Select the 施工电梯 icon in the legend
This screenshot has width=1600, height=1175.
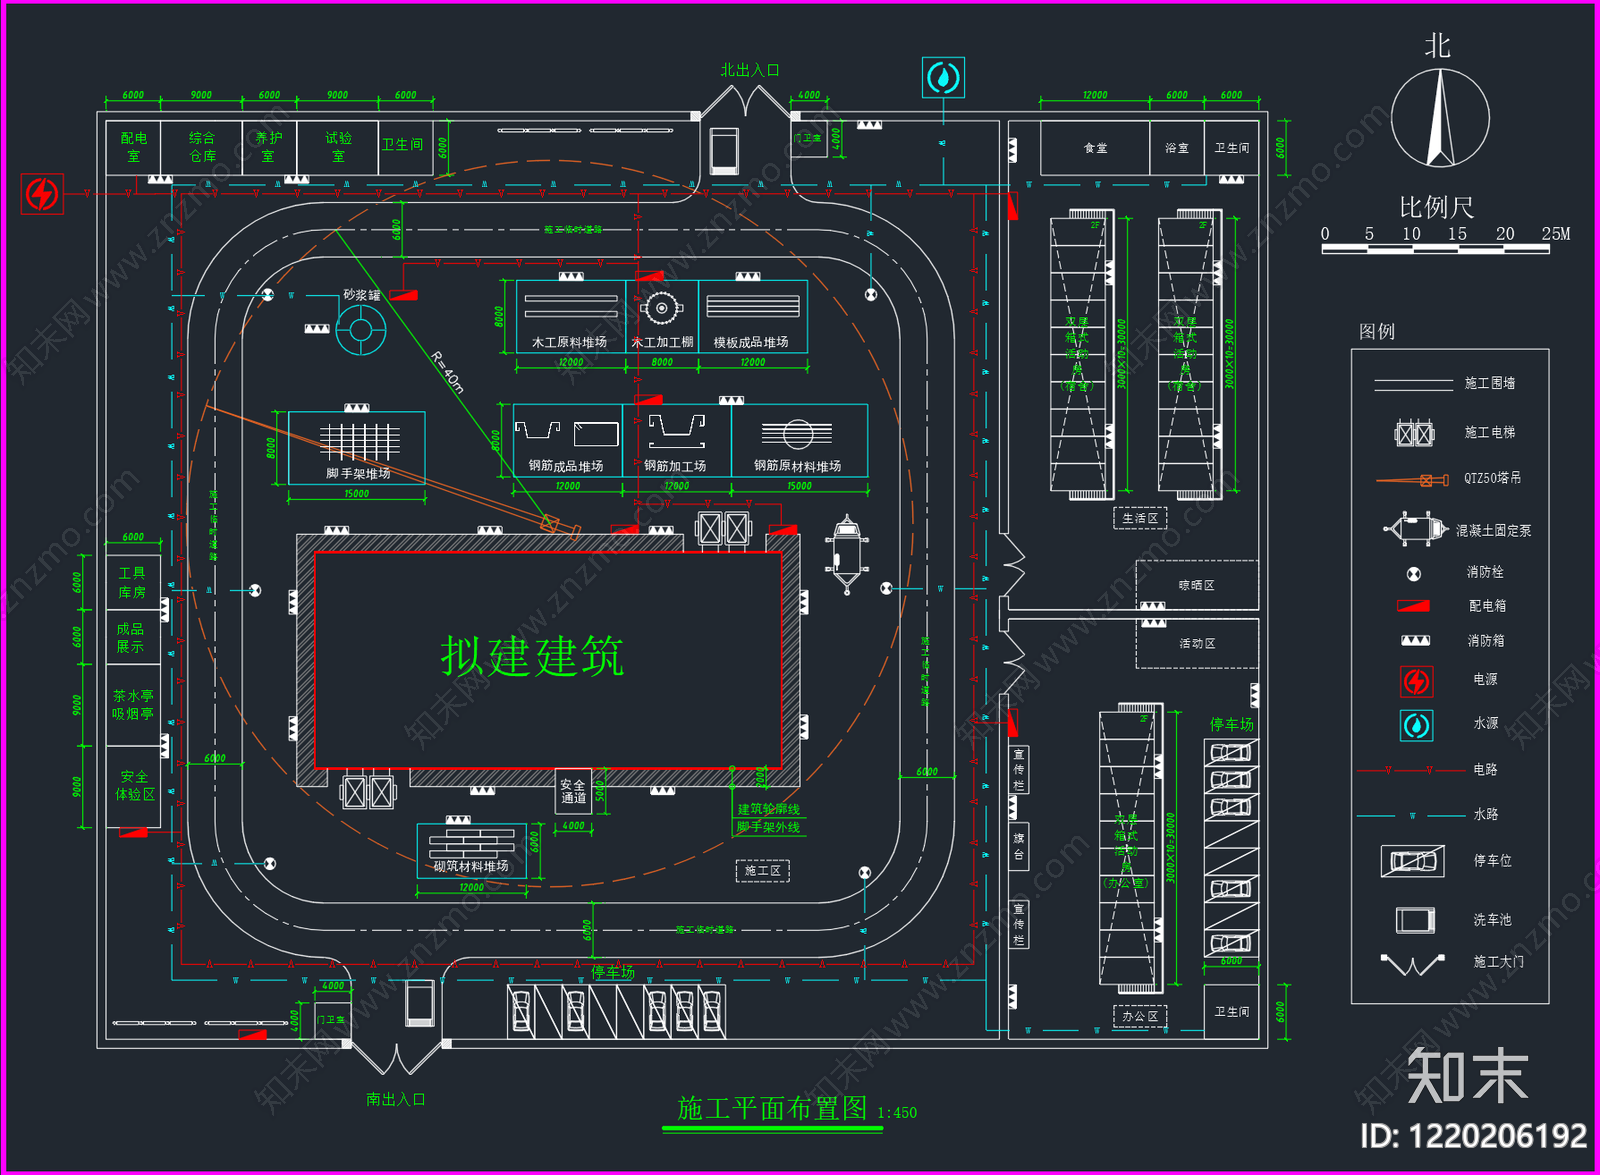(x=1414, y=433)
